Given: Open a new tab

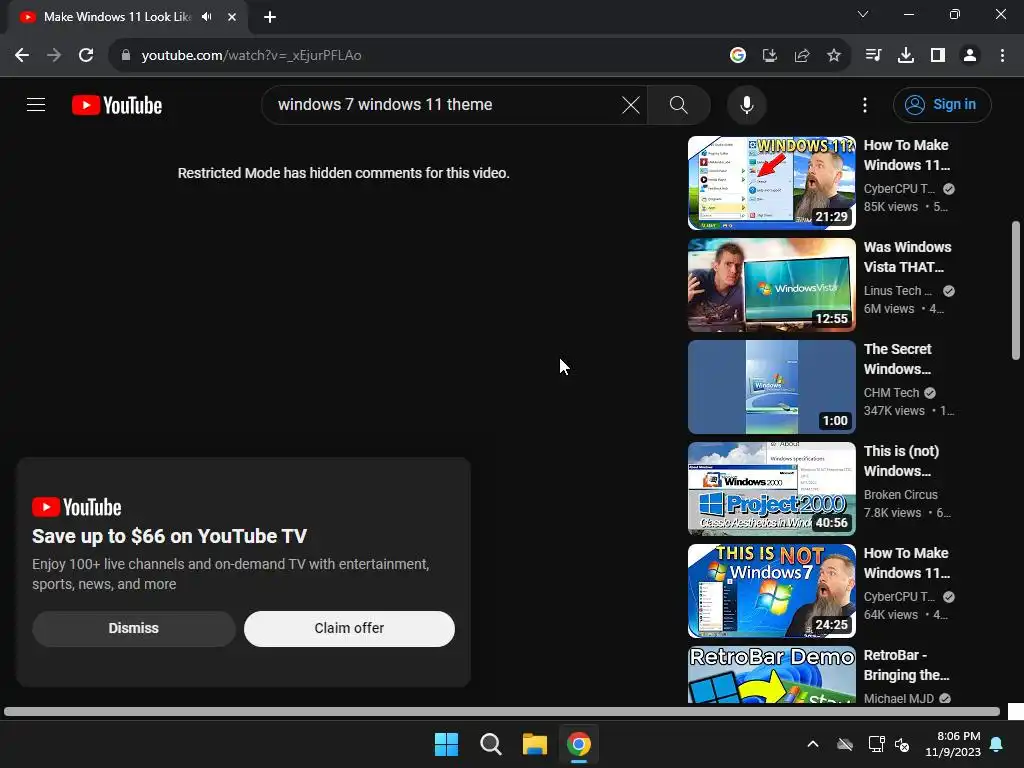Looking at the screenshot, I should tap(270, 17).
